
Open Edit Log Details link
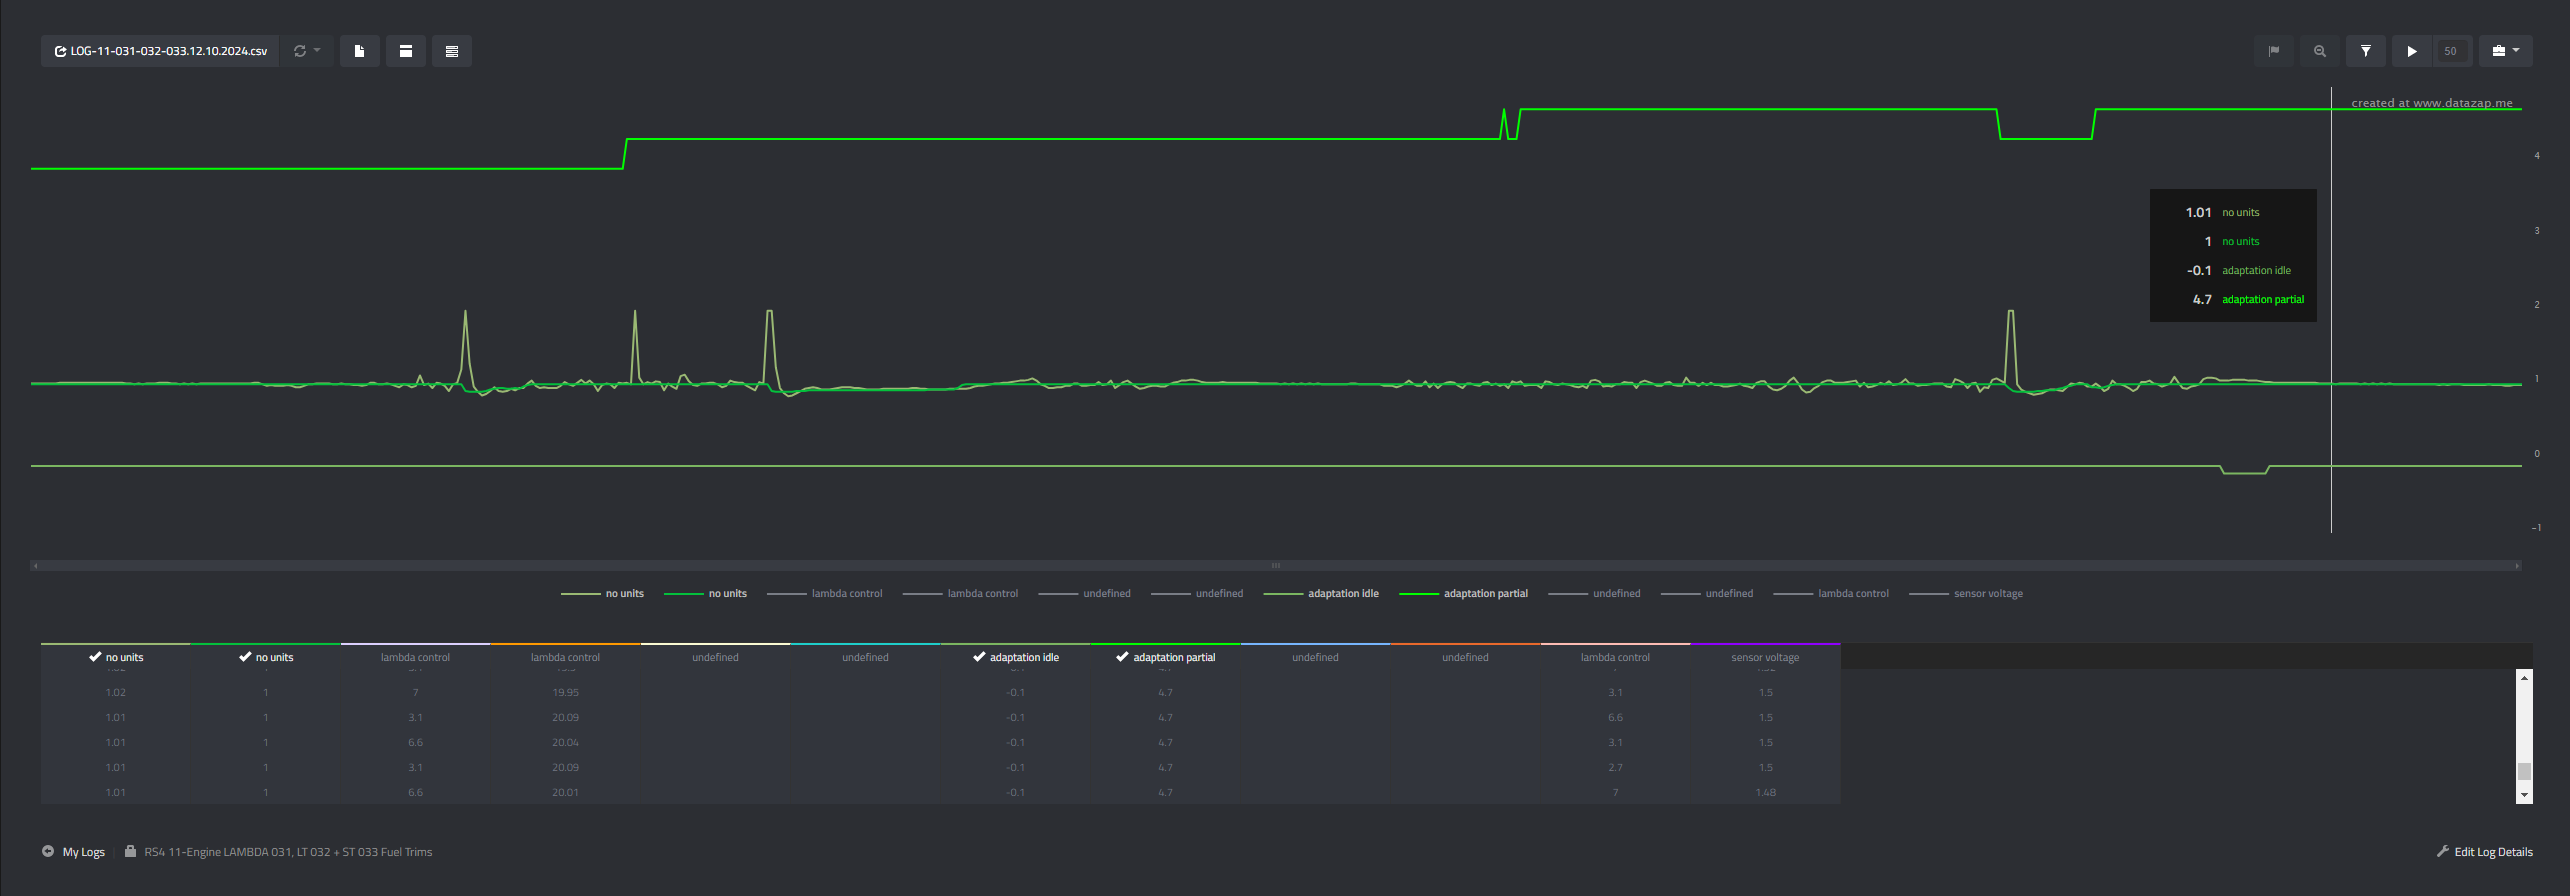[x=2485, y=852]
